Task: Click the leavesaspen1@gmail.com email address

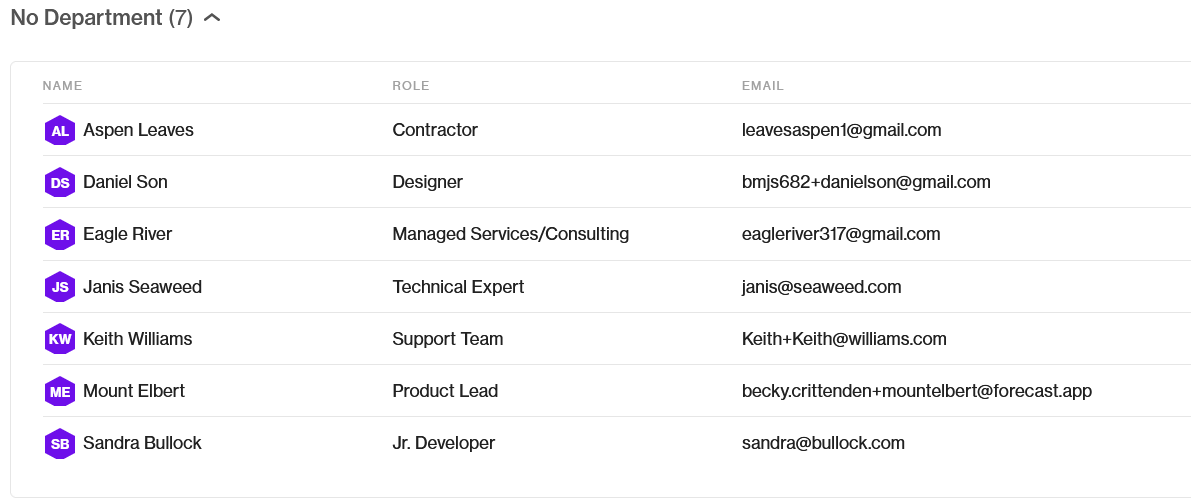Action: click(842, 130)
